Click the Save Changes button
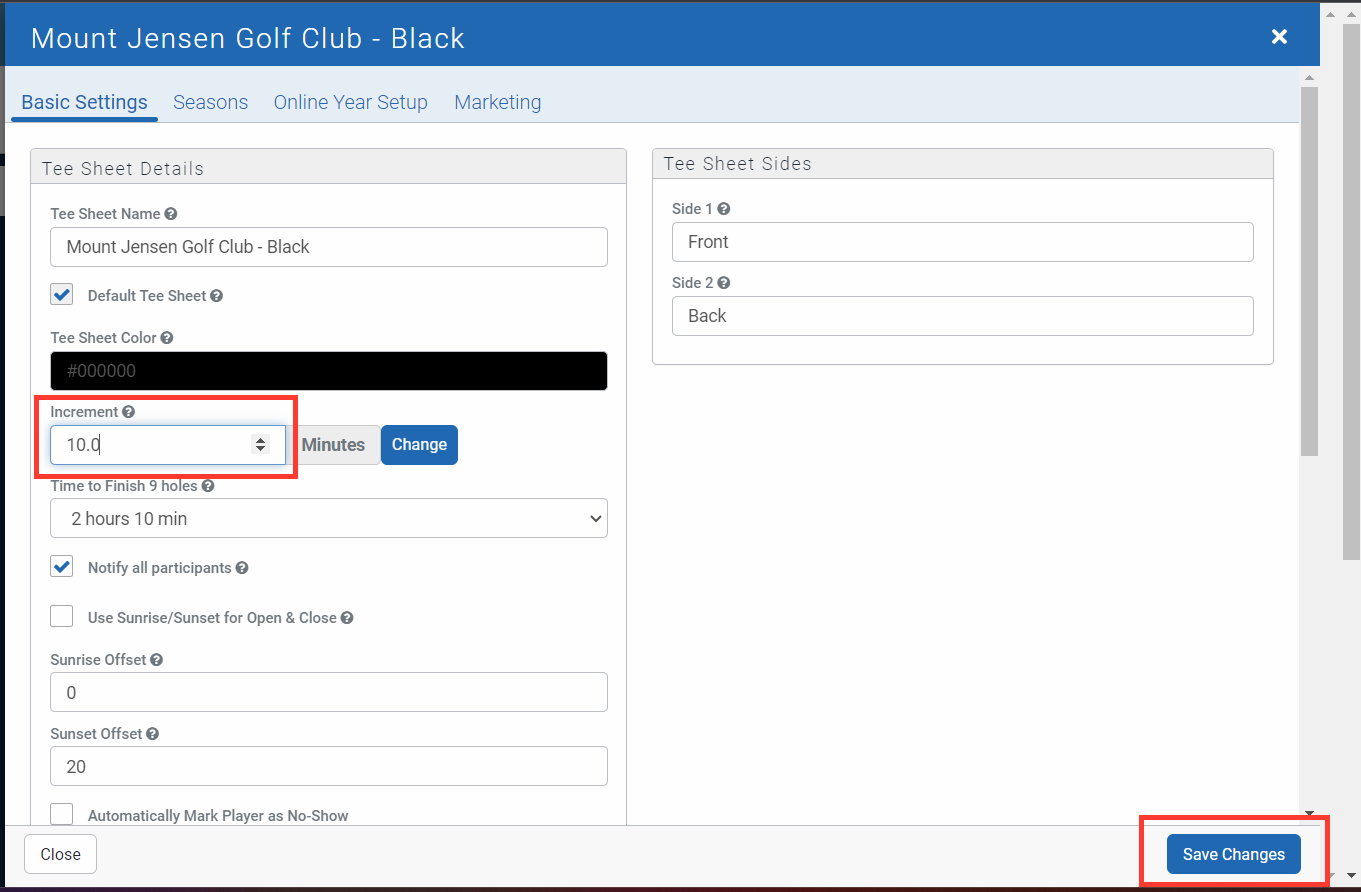Image resolution: width=1361 pixels, height=892 pixels. tap(1233, 854)
